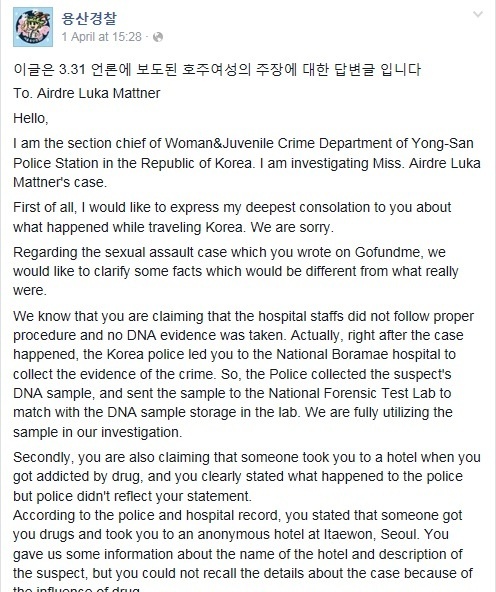Screen dimensions: 496x592
Task: Open the 용산경찰 page name link
Action: 89,18
